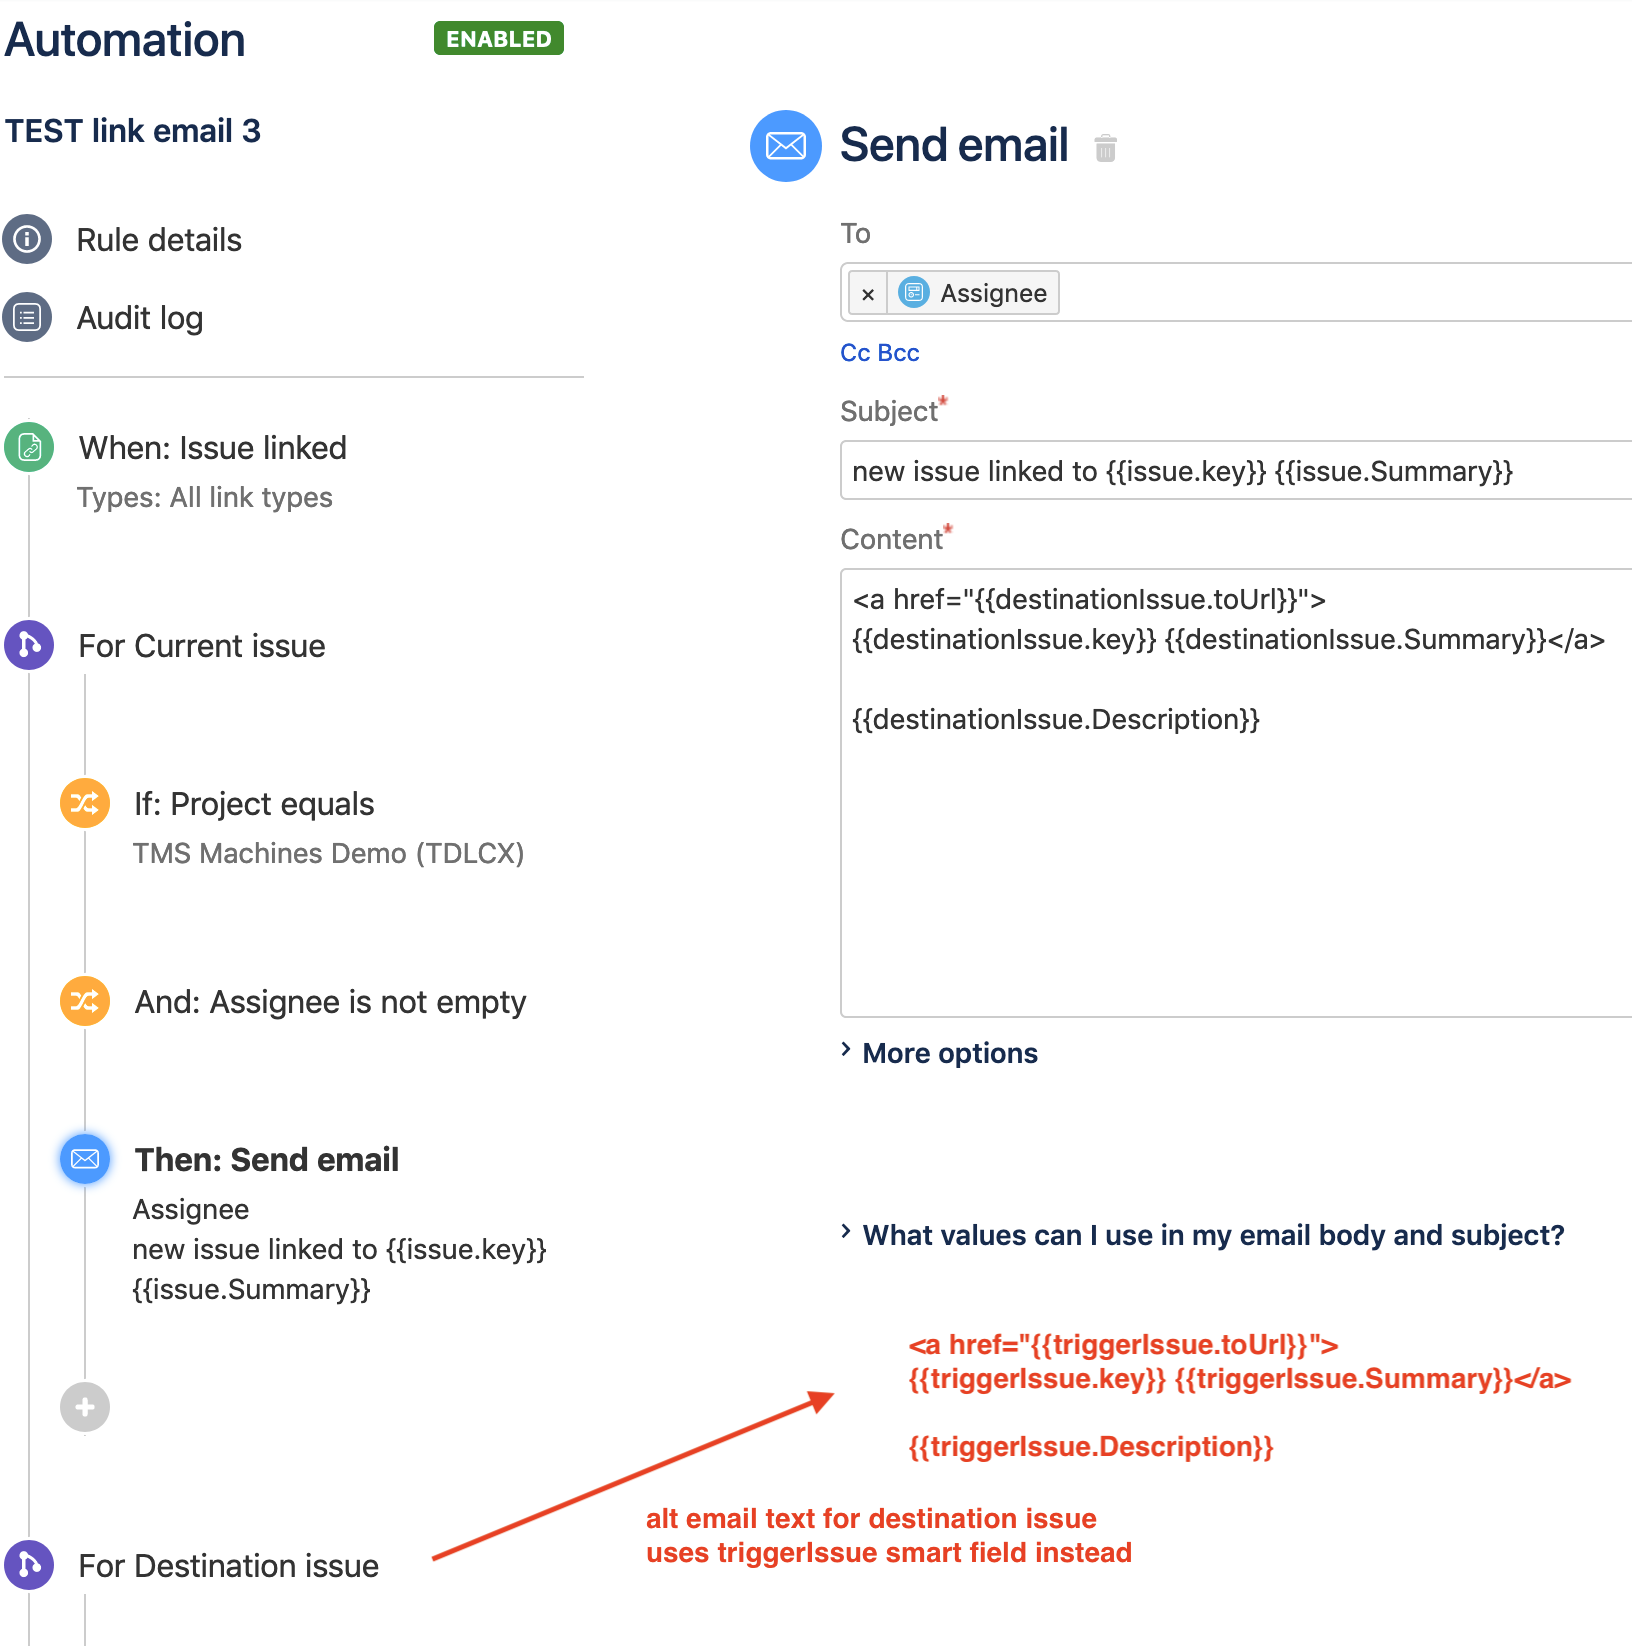Click the ENABLED status badge
The image size is (1632, 1646).
point(499,38)
